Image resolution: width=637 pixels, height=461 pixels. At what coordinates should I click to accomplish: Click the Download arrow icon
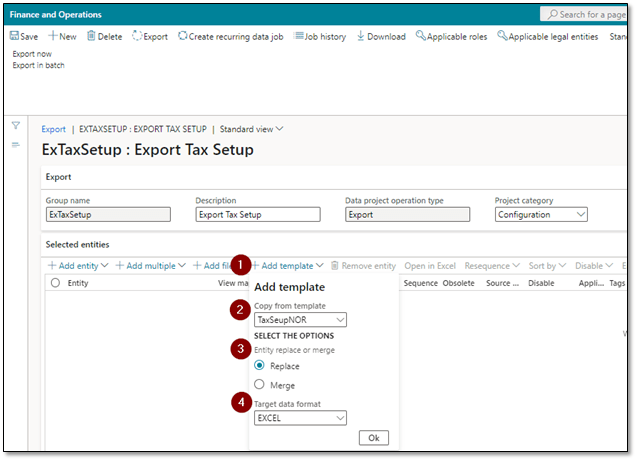[361, 36]
